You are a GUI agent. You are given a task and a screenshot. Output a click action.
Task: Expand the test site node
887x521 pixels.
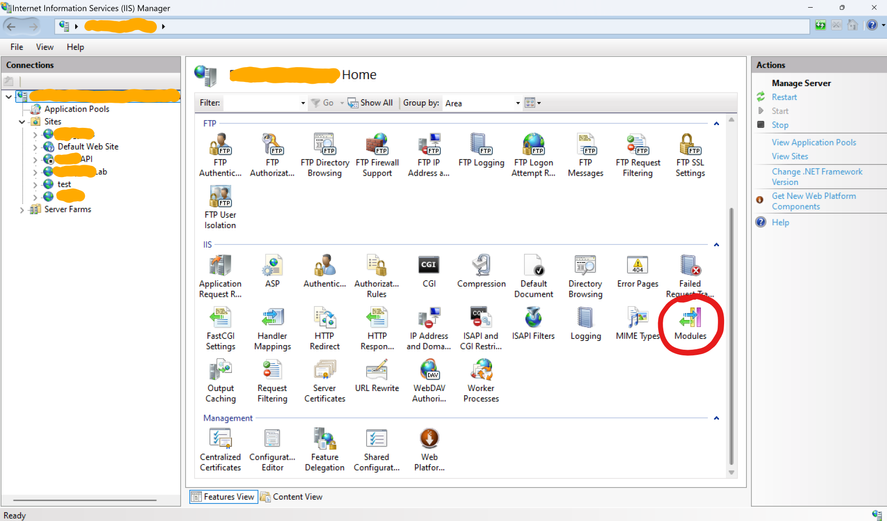[x=35, y=185]
